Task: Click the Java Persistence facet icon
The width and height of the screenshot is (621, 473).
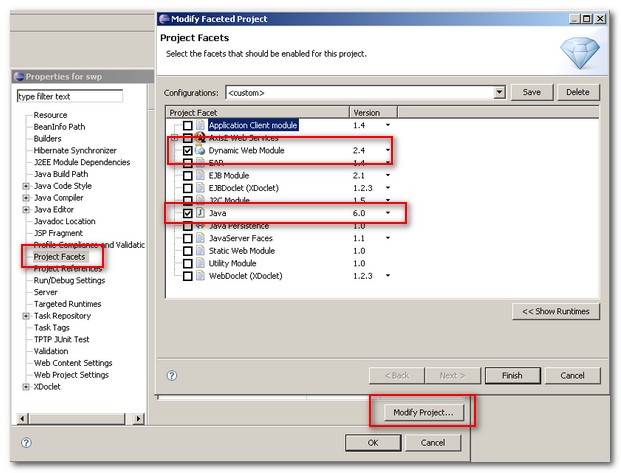Action: [x=200, y=226]
